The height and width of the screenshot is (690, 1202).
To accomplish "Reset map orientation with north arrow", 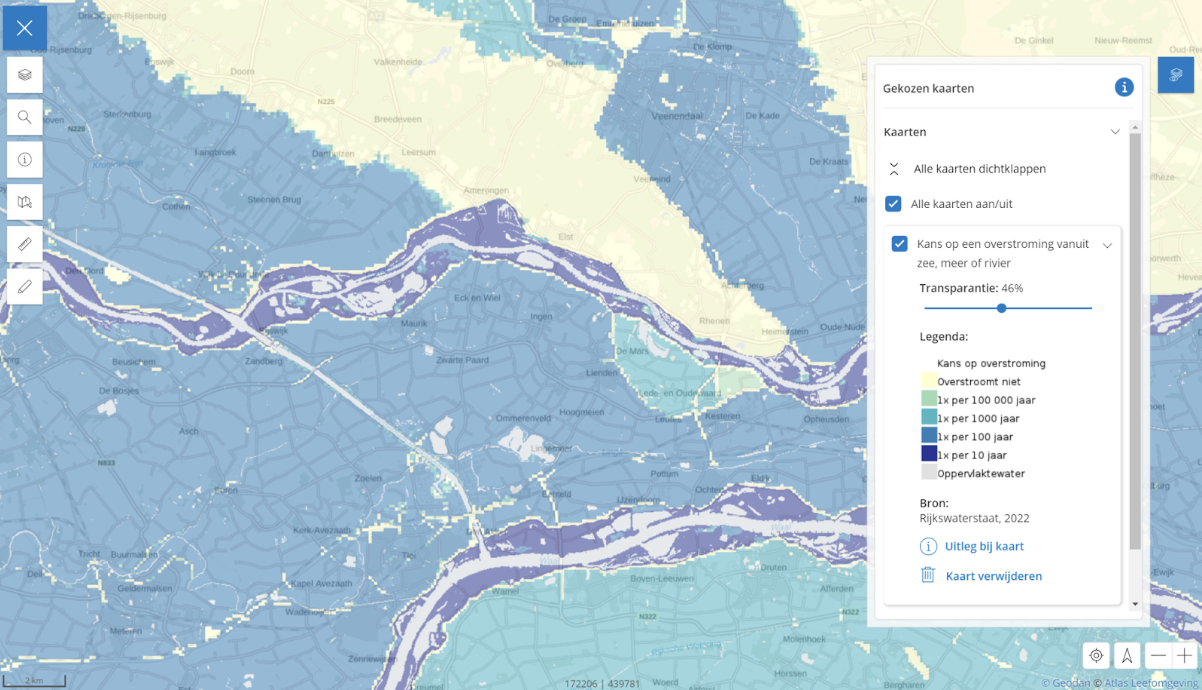I will click(1127, 656).
